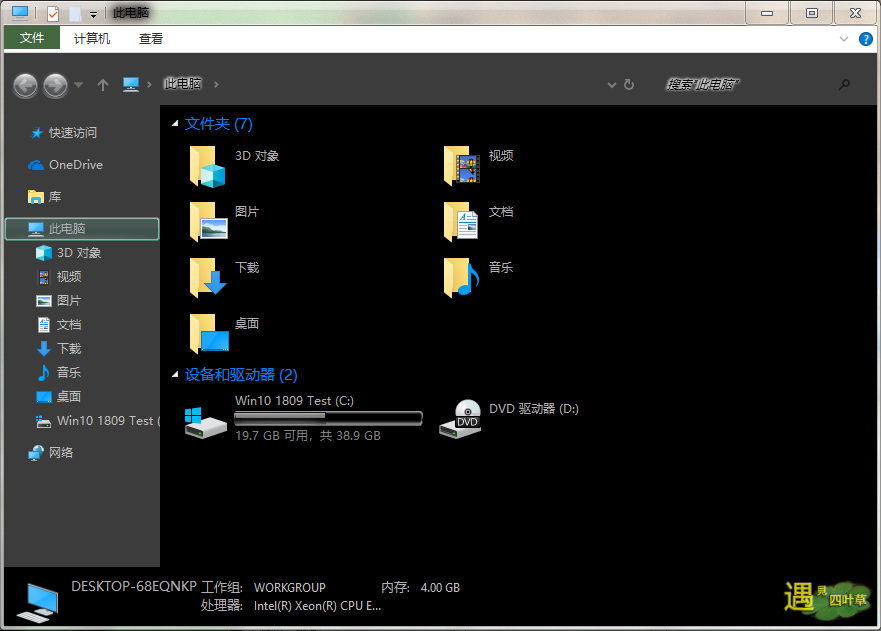
Task: Open the 图片 folder icon
Action: (x=207, y=222)
